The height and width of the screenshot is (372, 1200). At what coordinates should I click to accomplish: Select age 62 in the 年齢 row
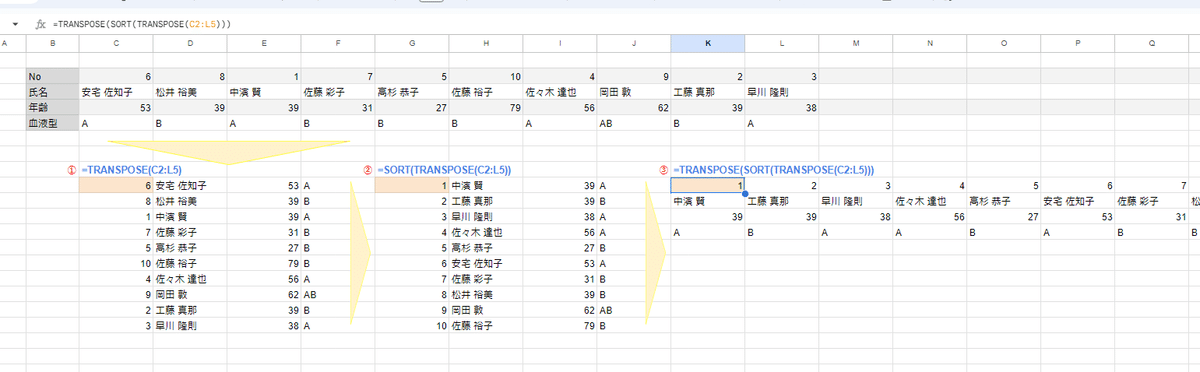point(634,106)
